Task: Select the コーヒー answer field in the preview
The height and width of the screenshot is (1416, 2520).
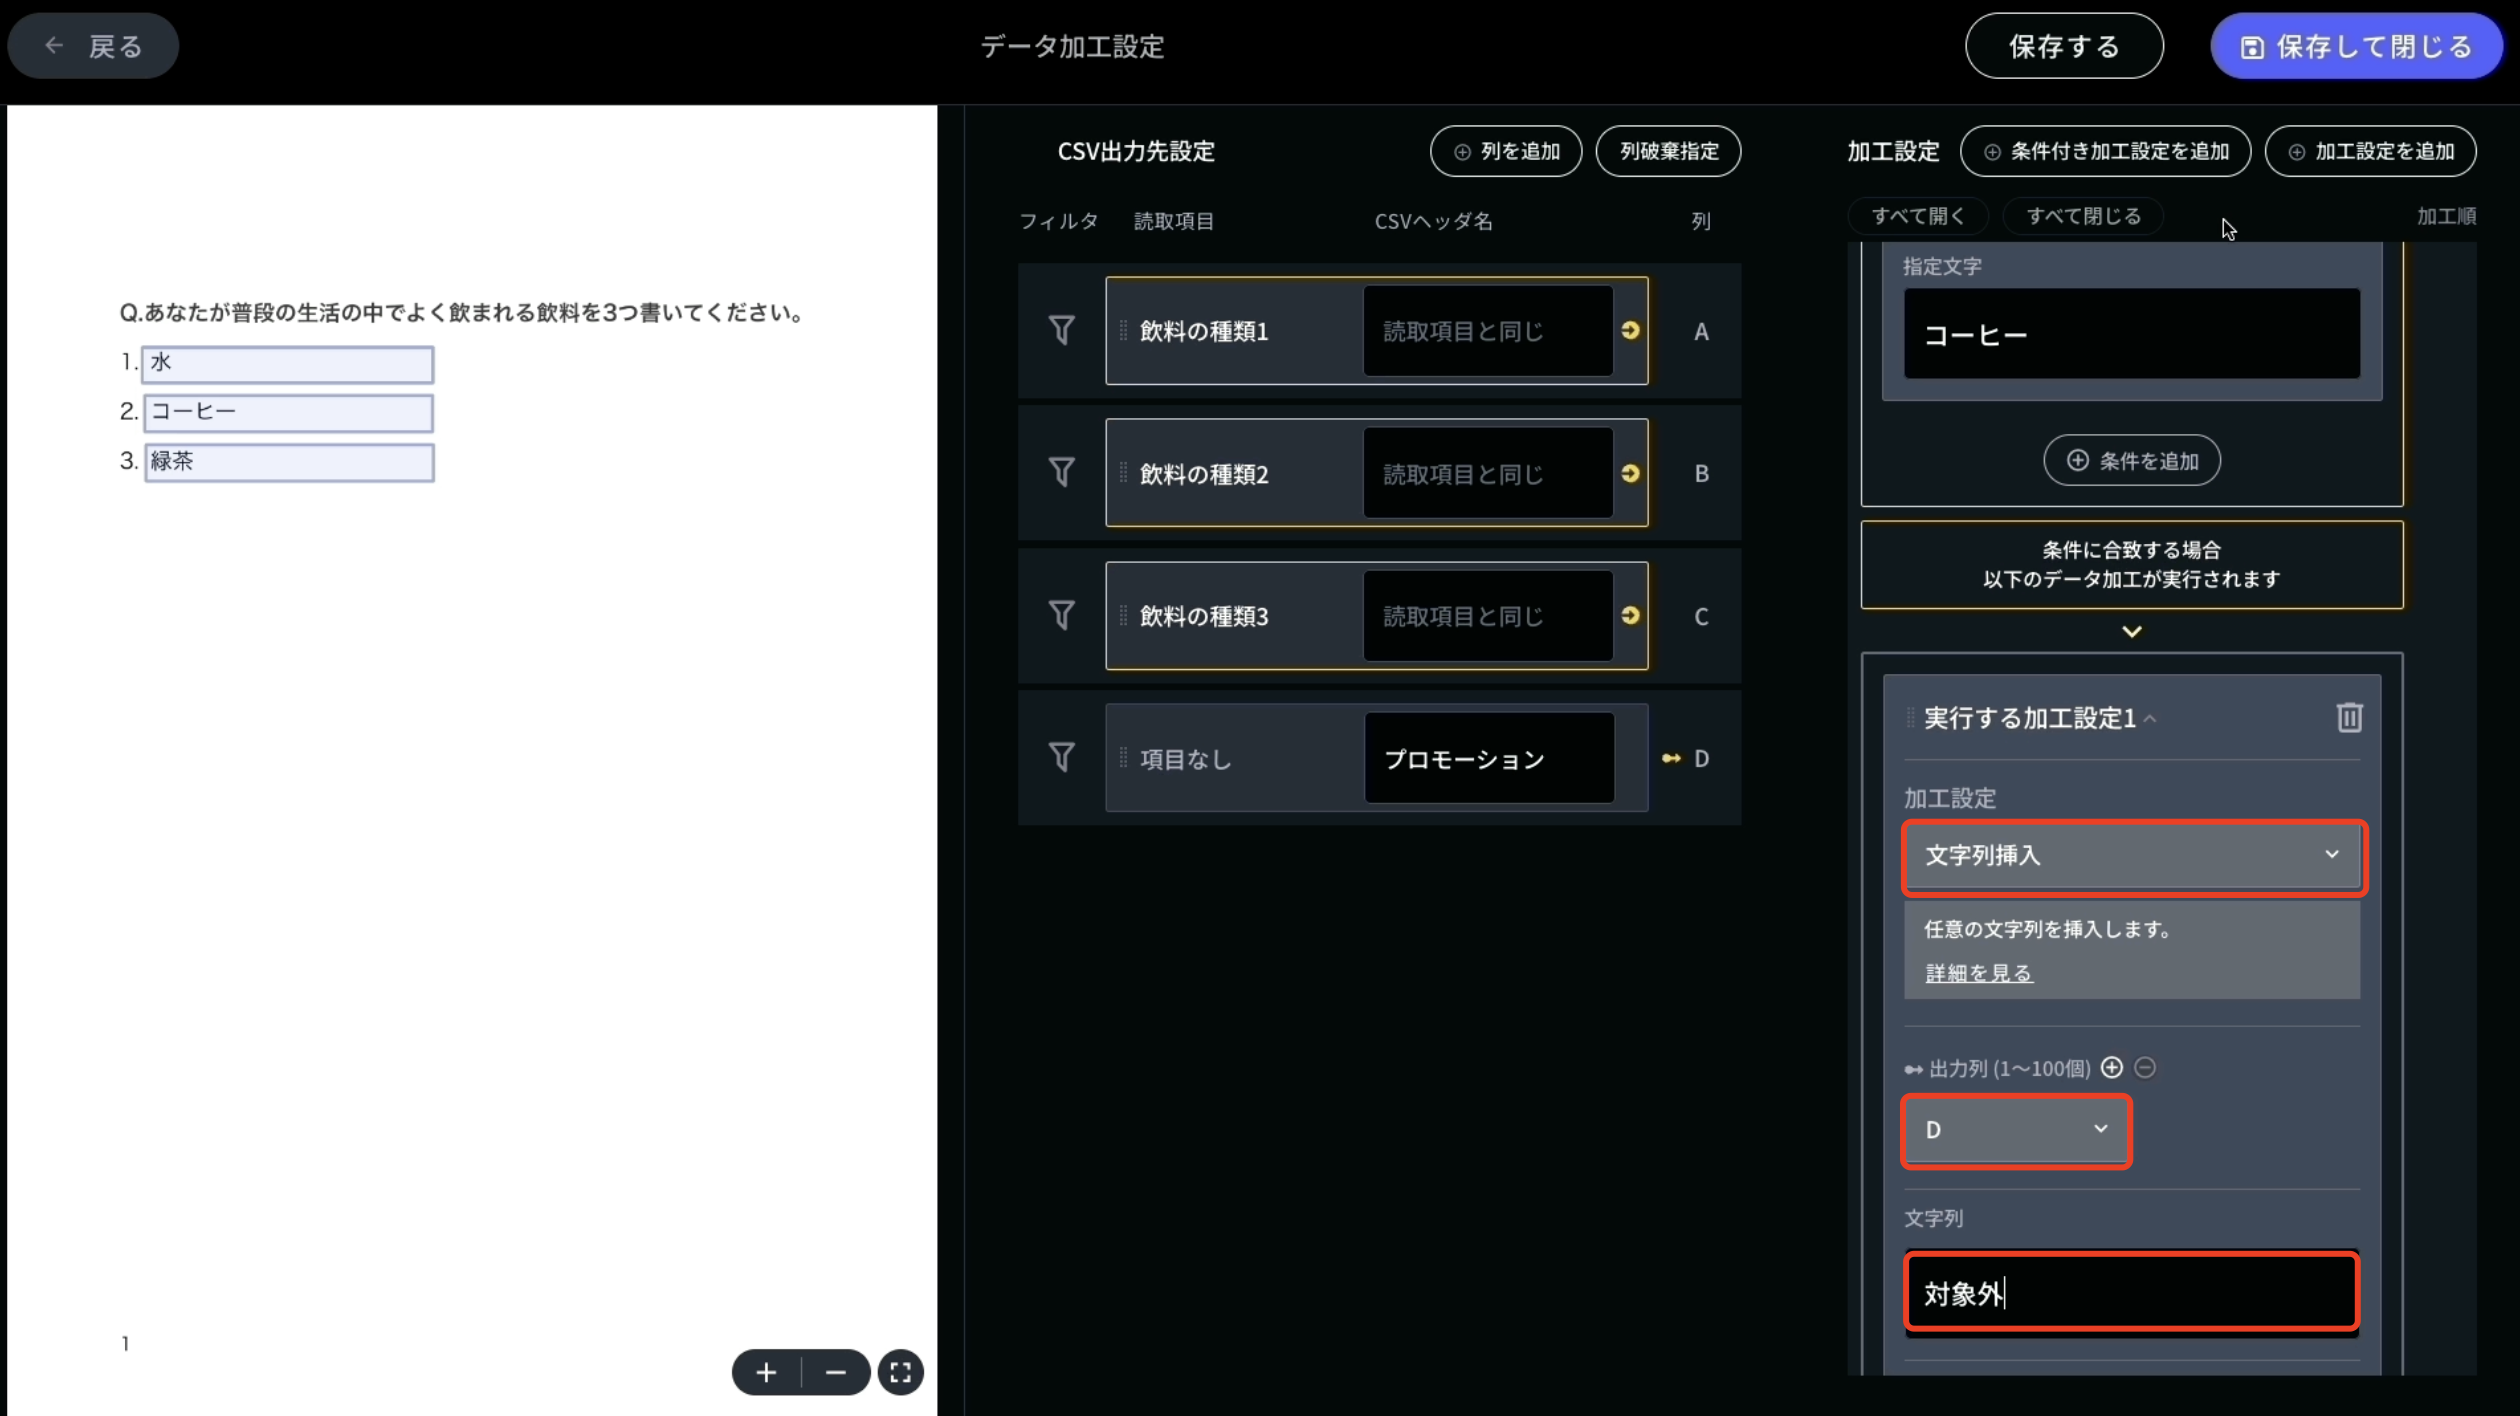Action: [x=289, y=412]
